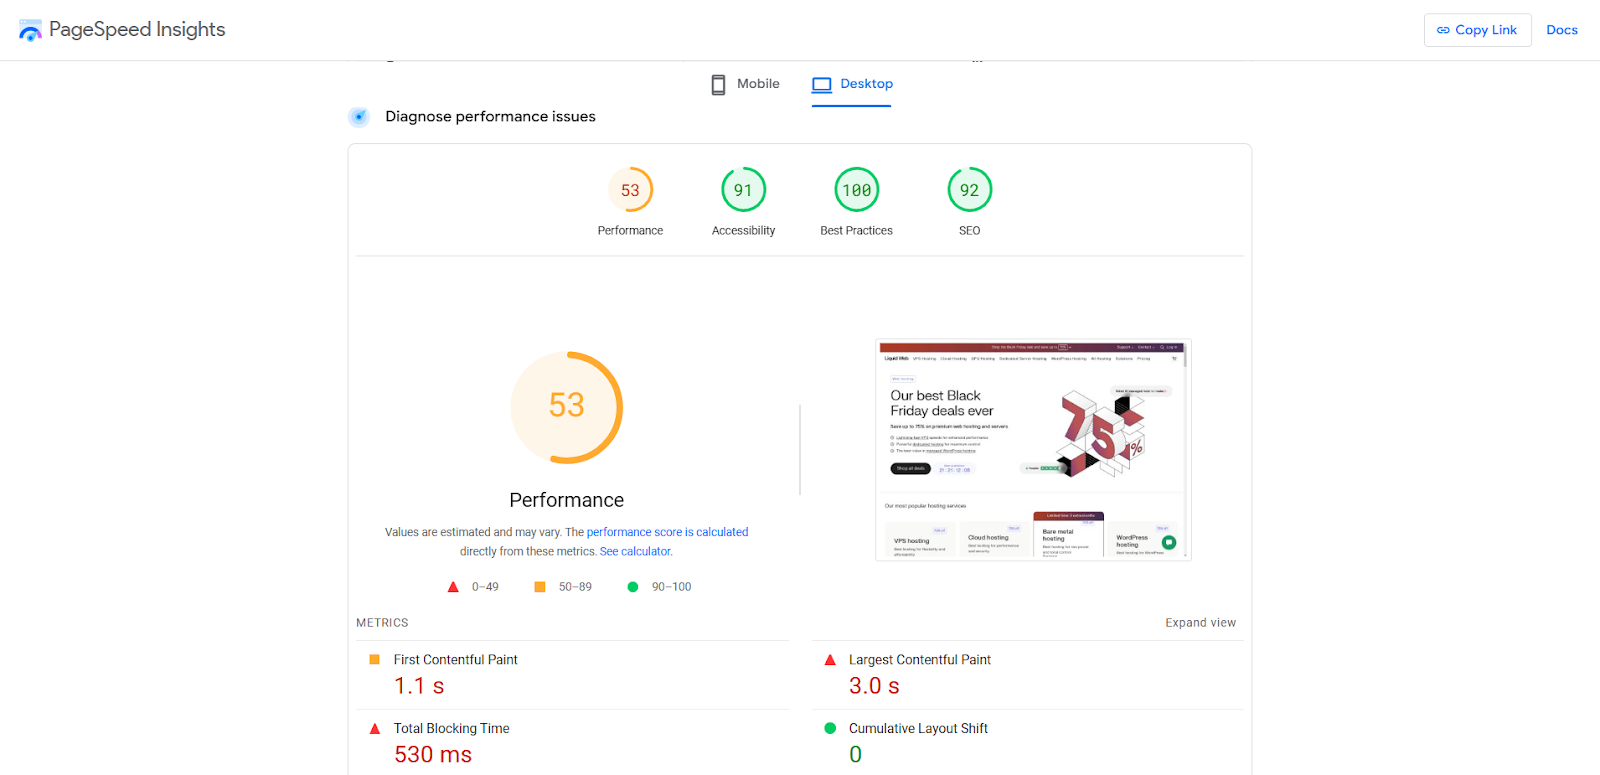Switch to the Mobile tab
The height and width of the screenshot is (775, 1600).
tap(745, 84)
